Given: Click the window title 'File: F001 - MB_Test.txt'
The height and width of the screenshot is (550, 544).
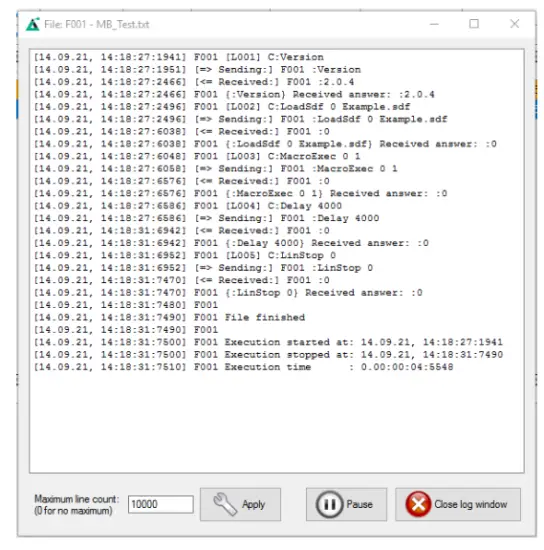Looking at the screenshot, I should pyautogui.click(x=96, y=24).
